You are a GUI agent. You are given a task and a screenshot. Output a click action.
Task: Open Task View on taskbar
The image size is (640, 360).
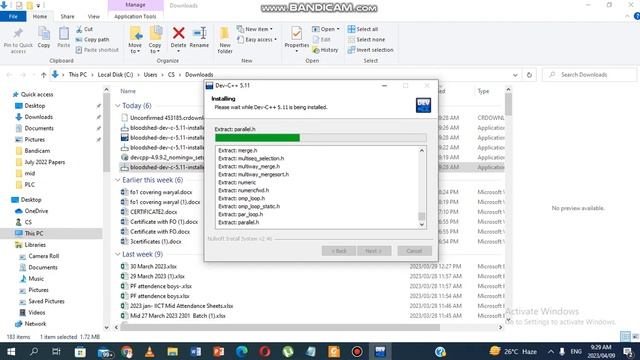56,351
